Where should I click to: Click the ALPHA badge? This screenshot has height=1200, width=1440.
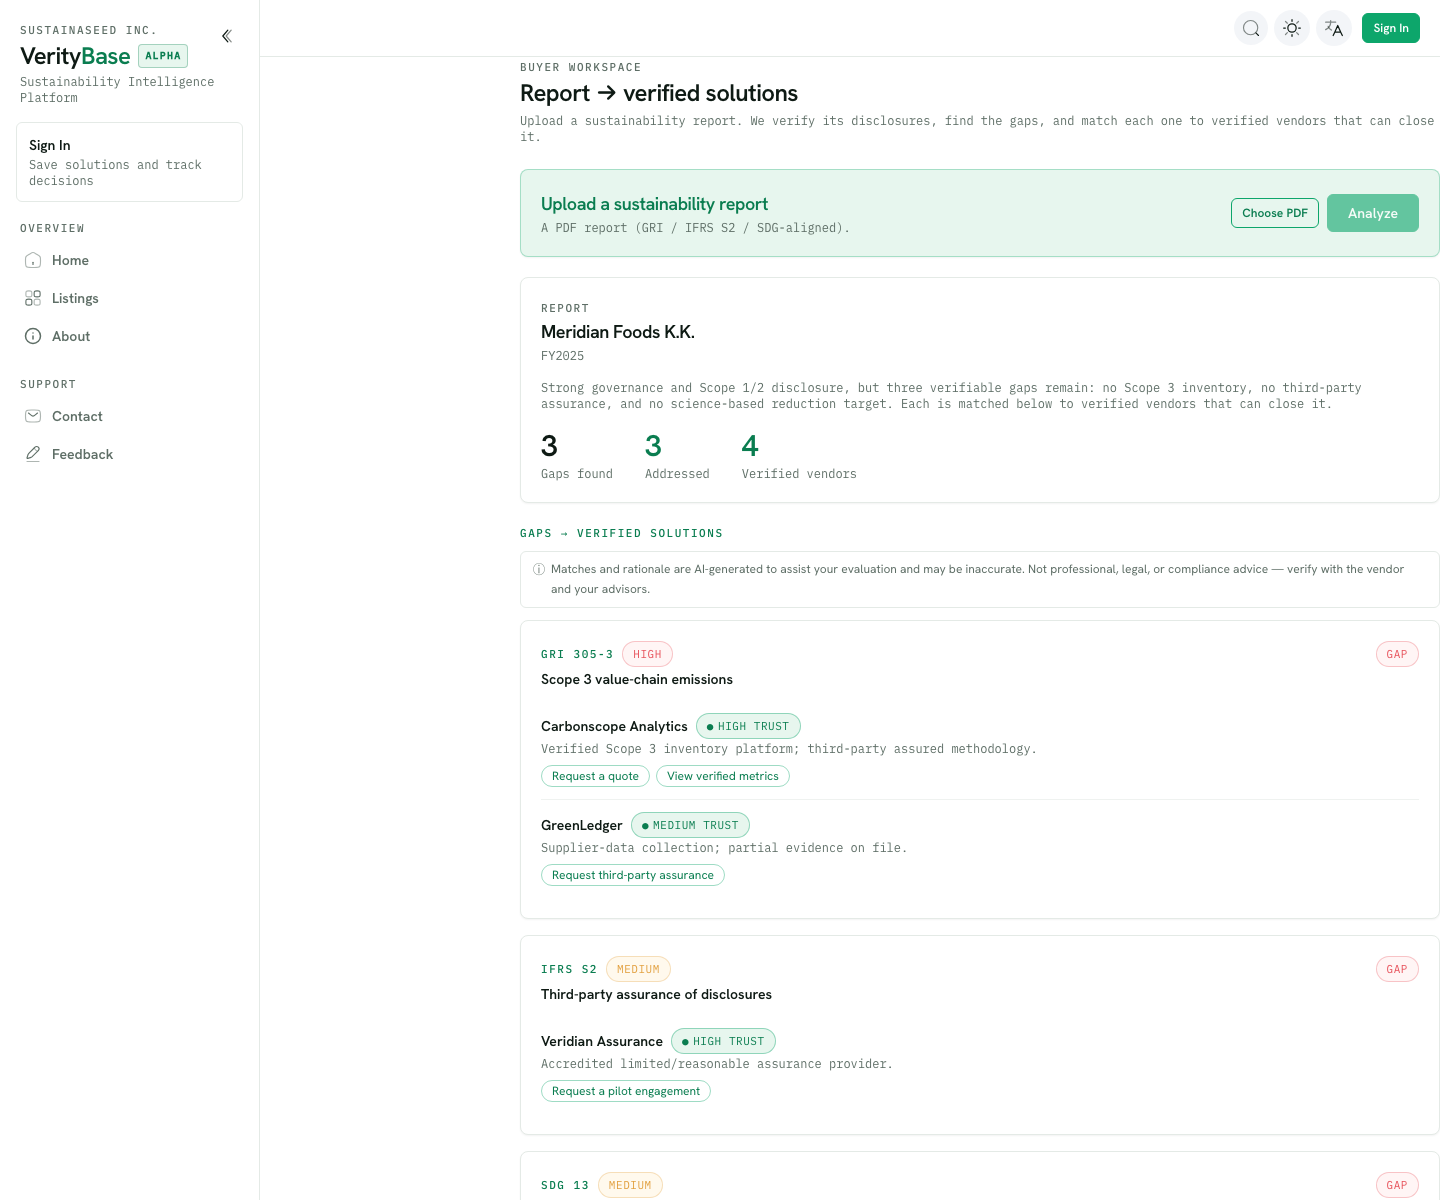163,56
